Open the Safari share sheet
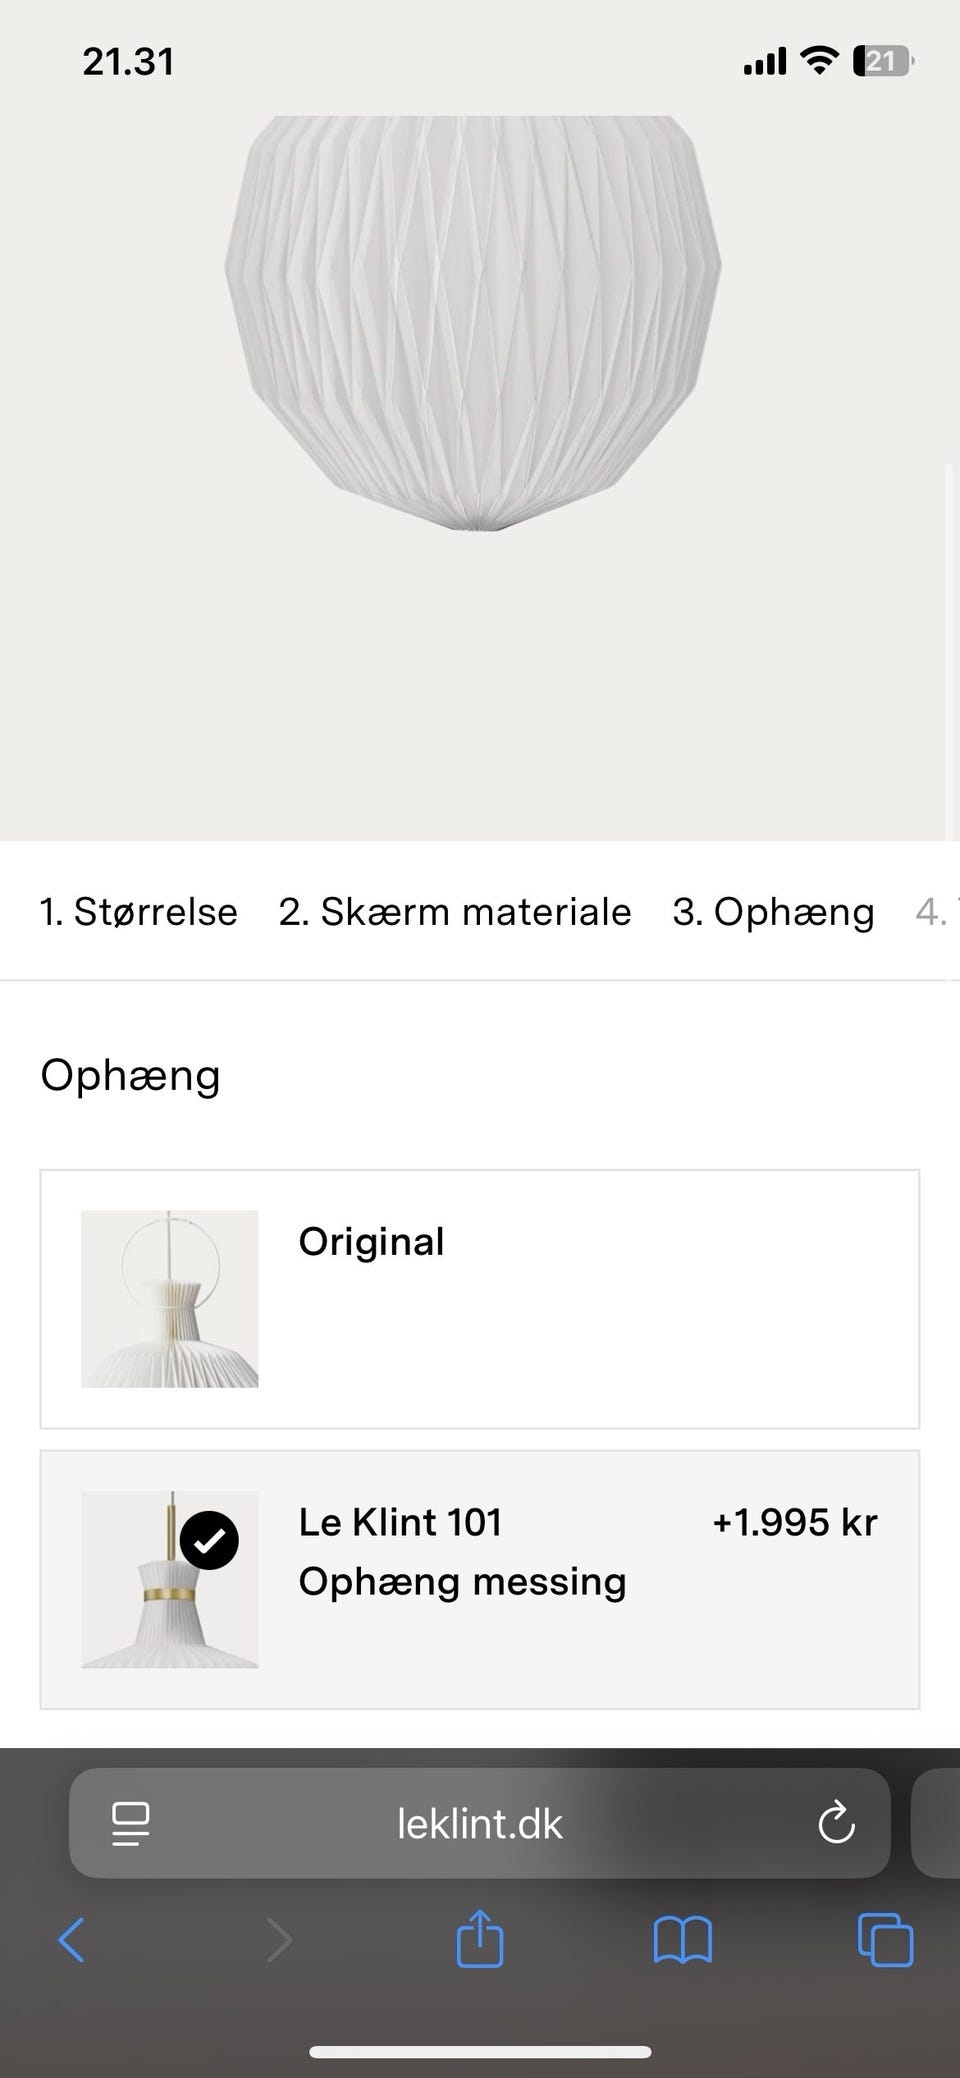This screenshot has height=2078, width=960. point(479,1939)
